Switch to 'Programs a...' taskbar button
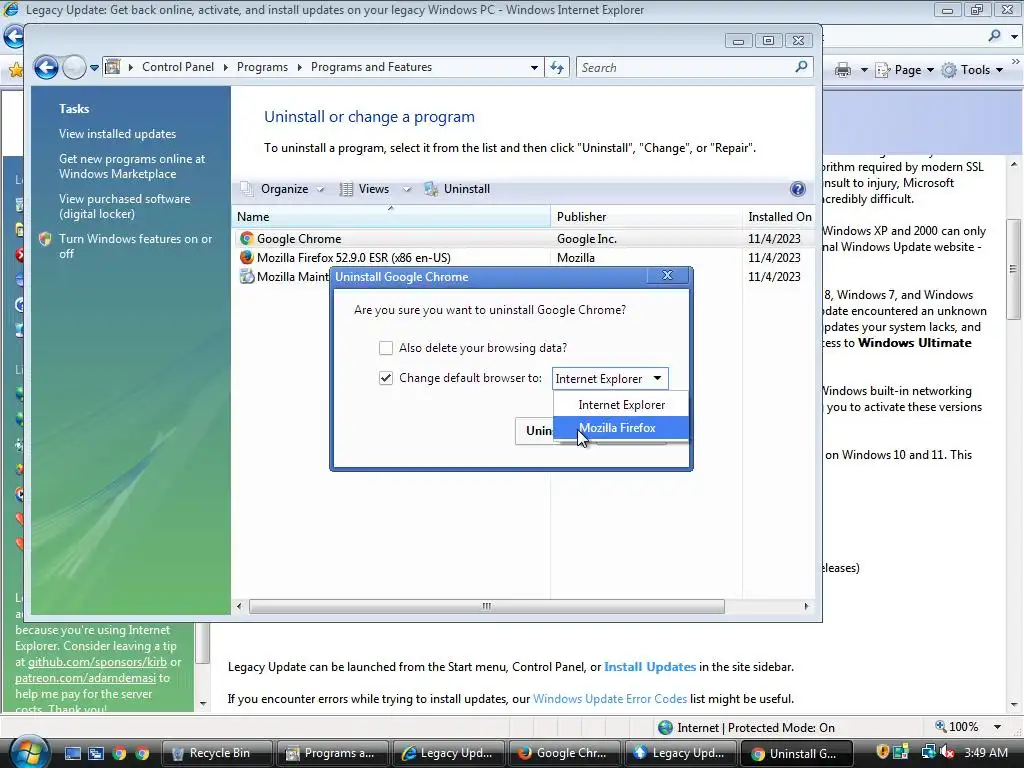This screenshot has height=768, width=1024. [332, 753]
